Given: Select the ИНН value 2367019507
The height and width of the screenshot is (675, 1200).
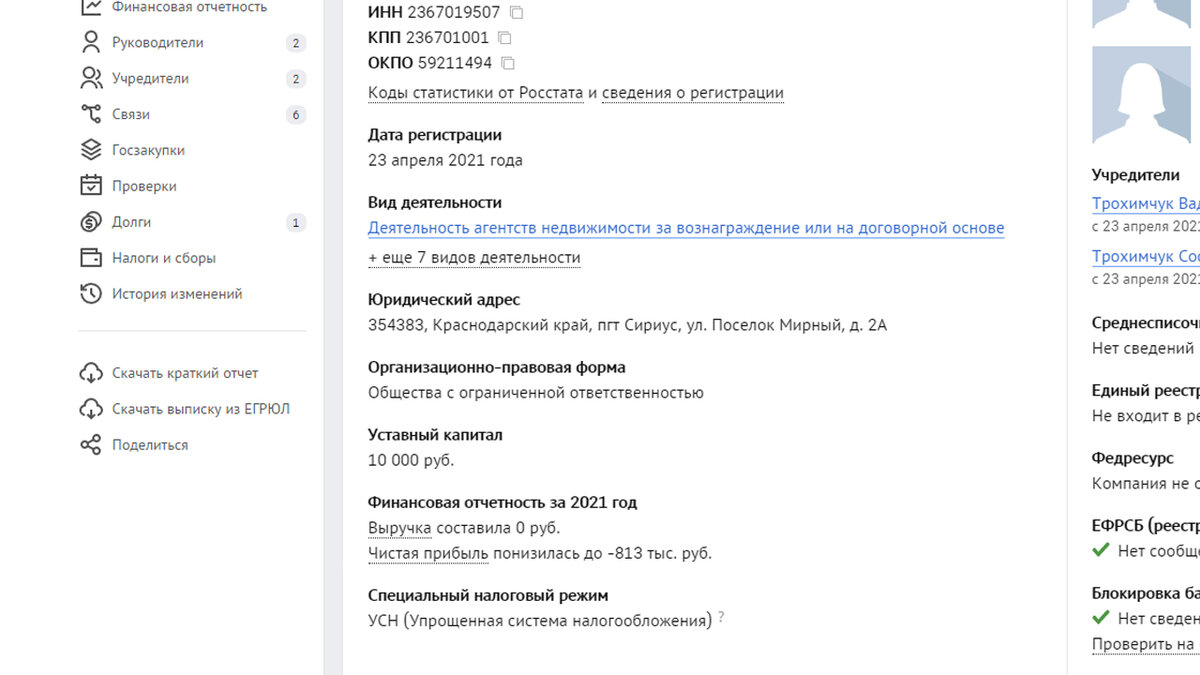Looking at the screenshot, I should pos(453,13).
